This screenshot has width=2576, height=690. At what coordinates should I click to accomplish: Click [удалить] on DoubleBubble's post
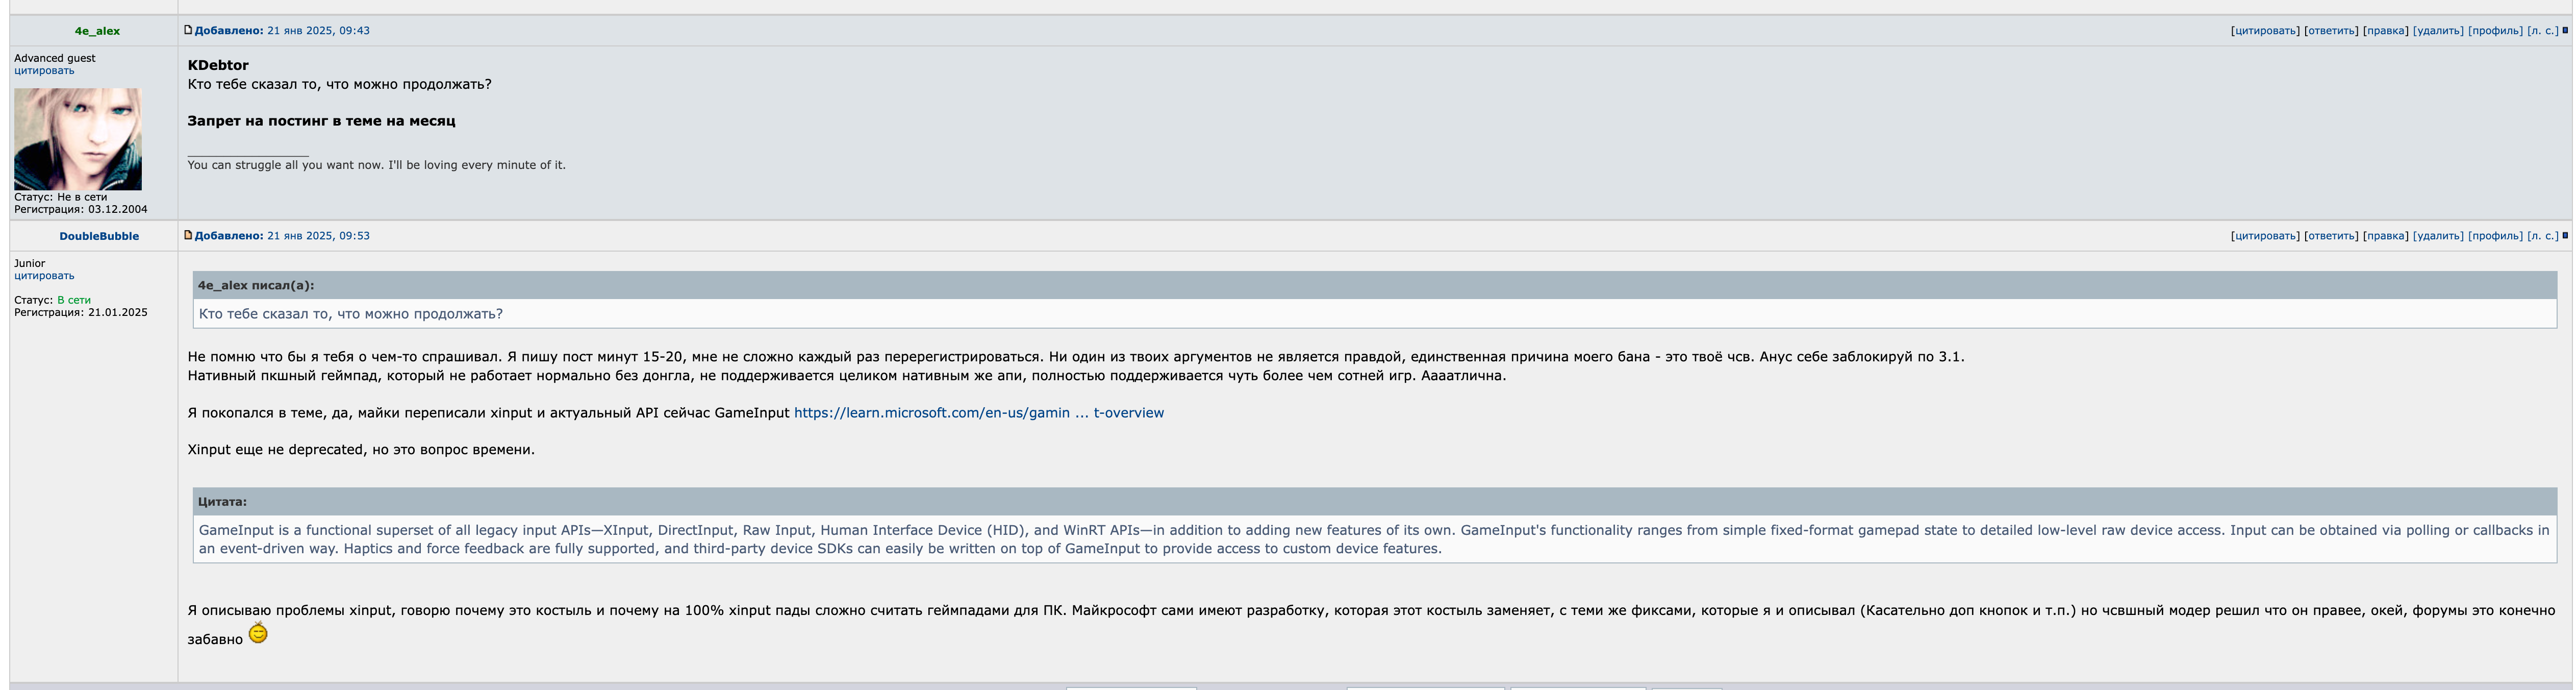(x=2438, y=236)
